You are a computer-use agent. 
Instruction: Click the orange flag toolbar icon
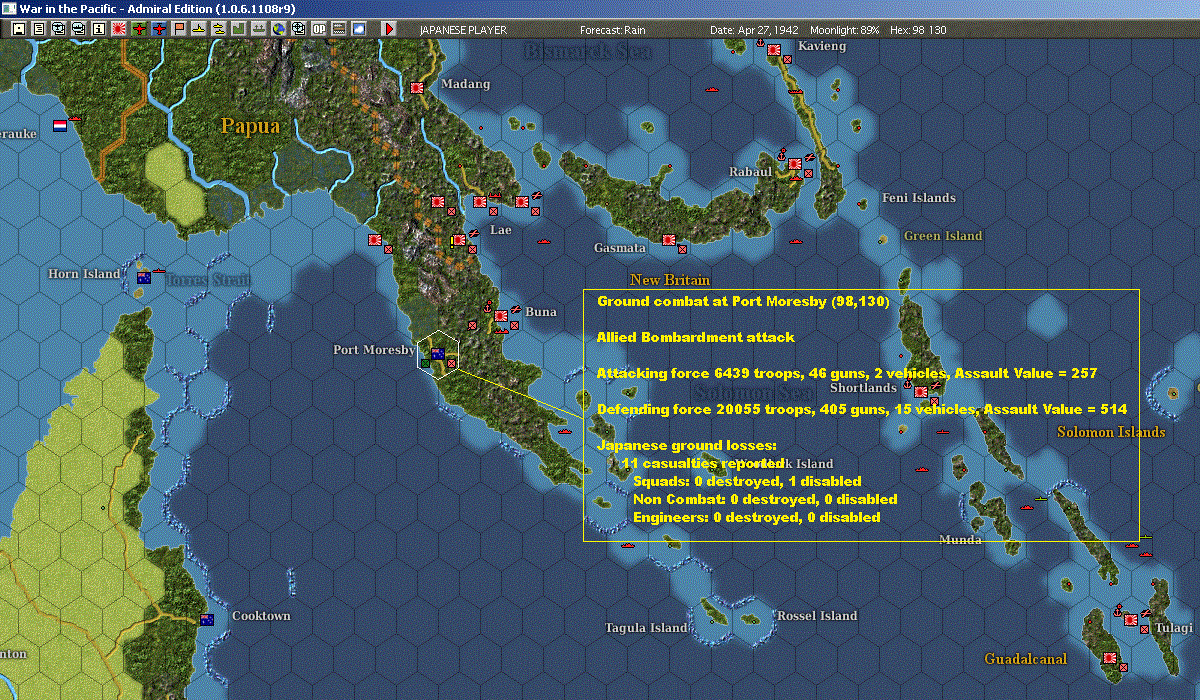coord(179,29)
